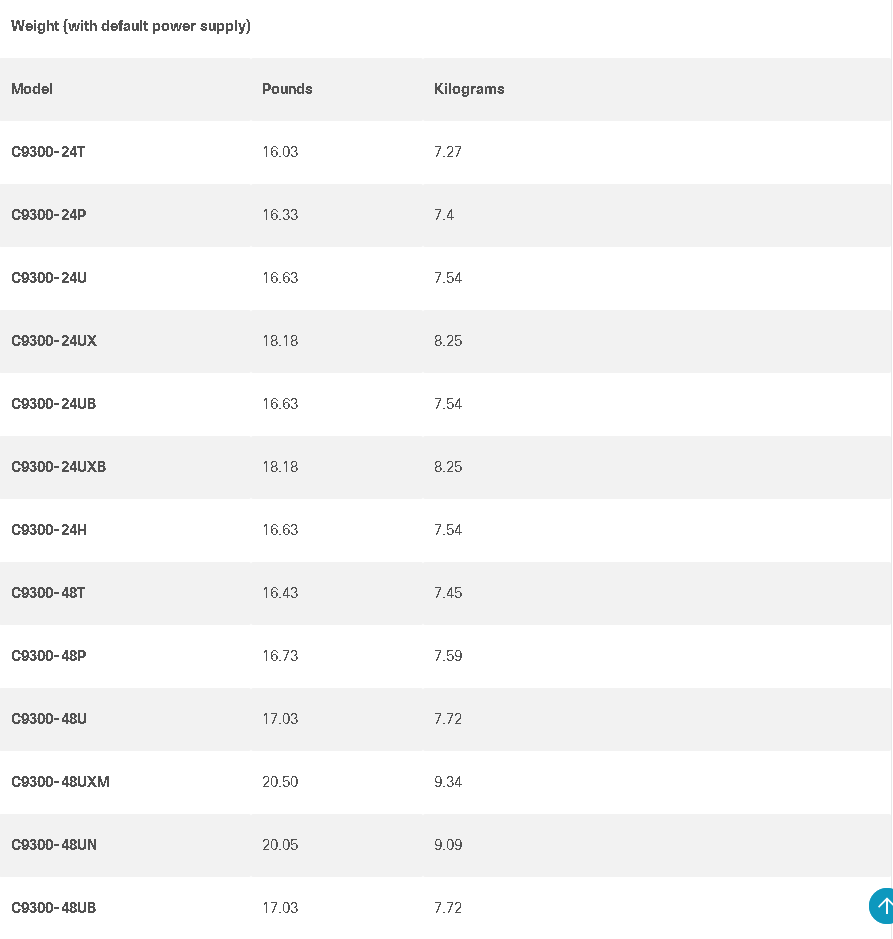This screenshot has width=893, height=939.
Task: Click the 9.09 kilograms value
Action: (448, 845)
